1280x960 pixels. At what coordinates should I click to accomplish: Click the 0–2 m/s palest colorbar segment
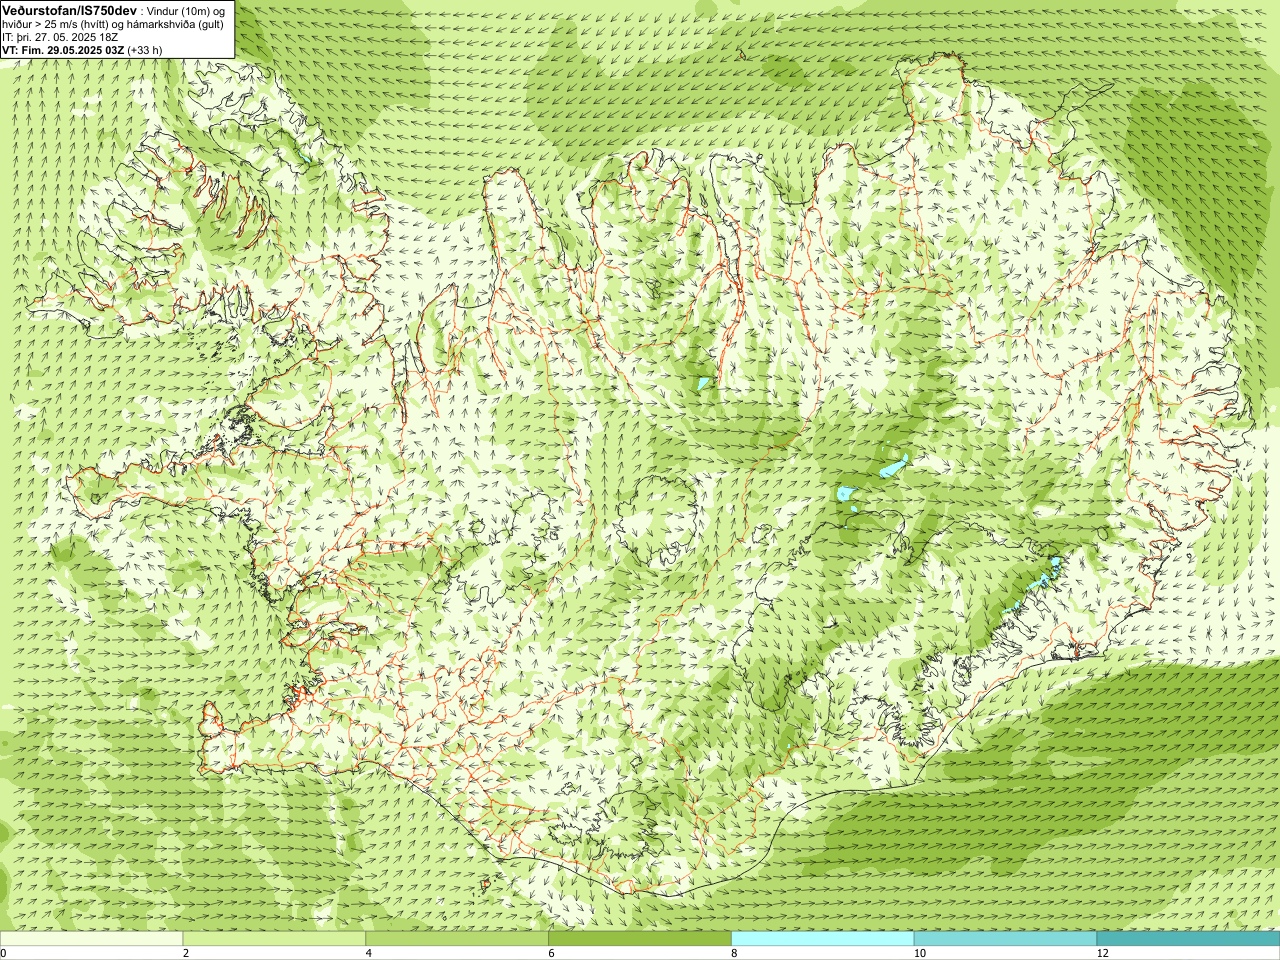(x=91, y=939)
